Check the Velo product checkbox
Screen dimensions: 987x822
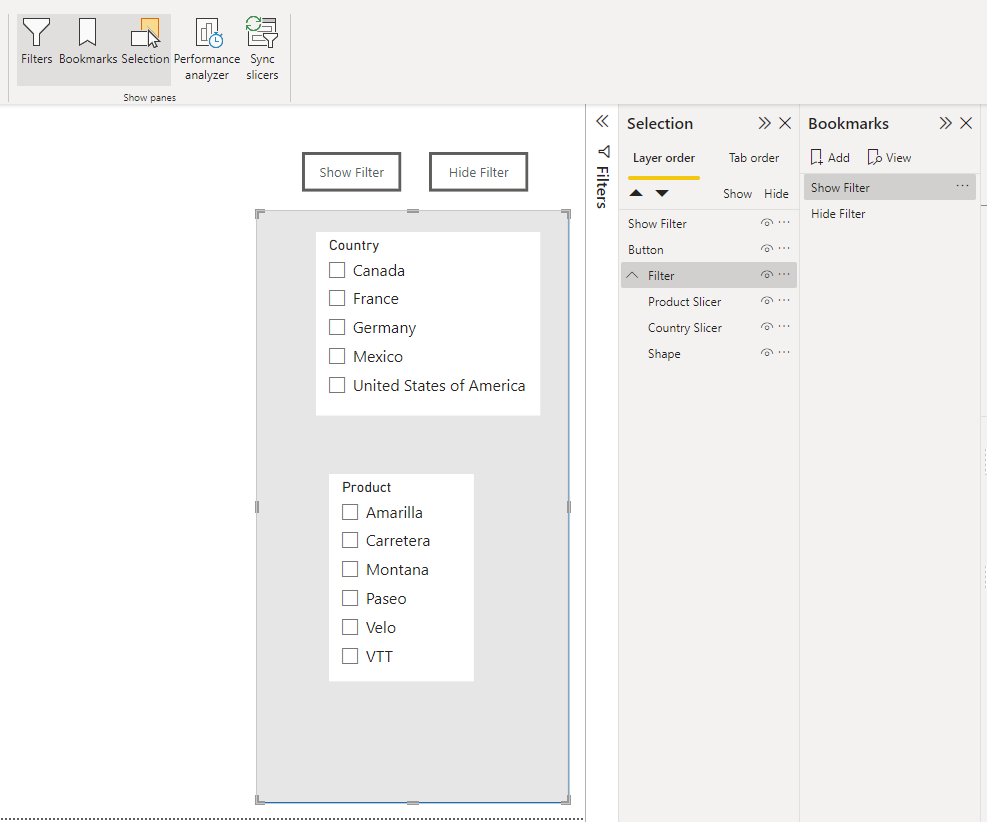[350, 627]
